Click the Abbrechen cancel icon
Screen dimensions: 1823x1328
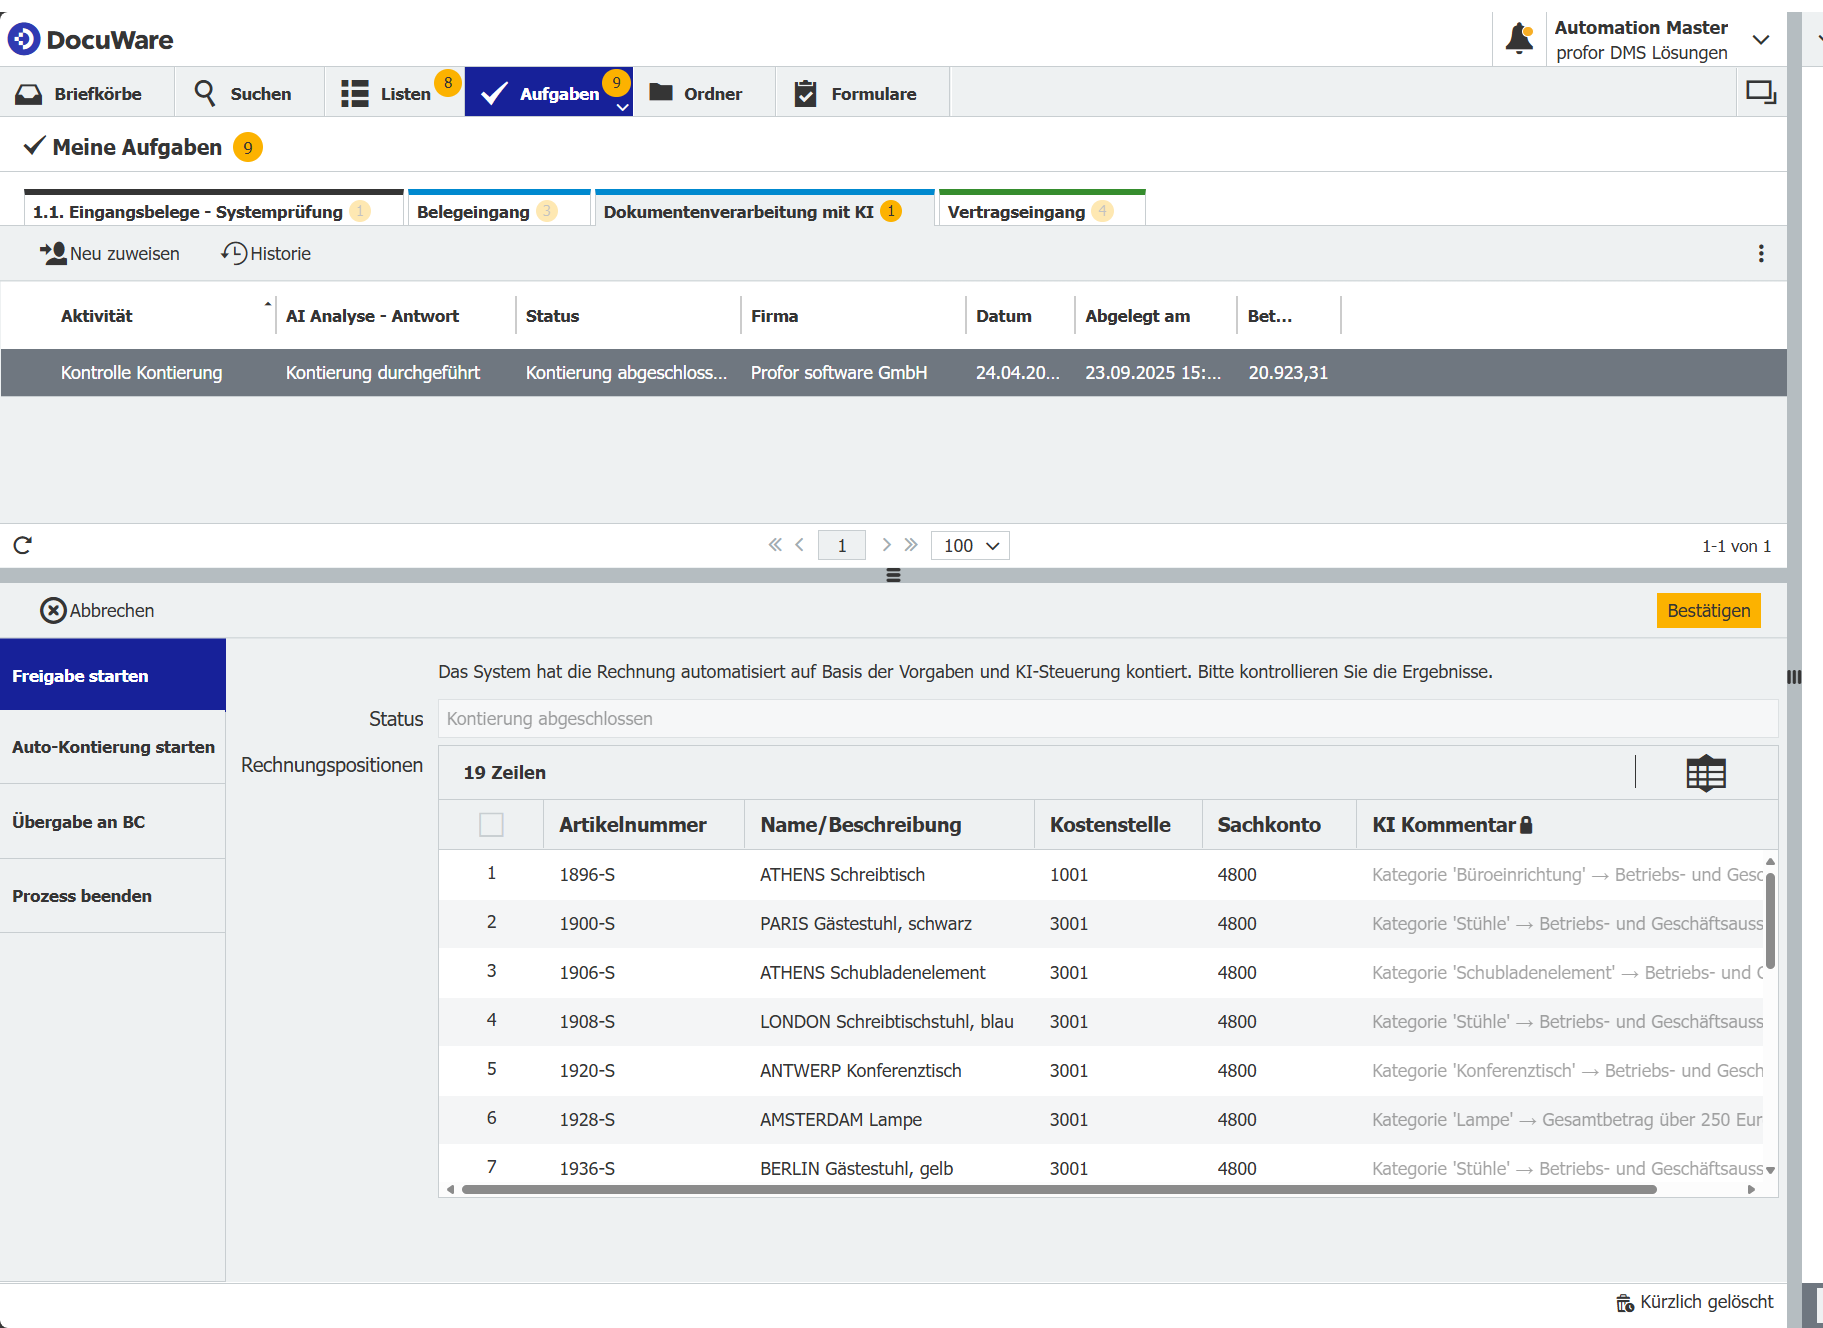tap(52, 610)
